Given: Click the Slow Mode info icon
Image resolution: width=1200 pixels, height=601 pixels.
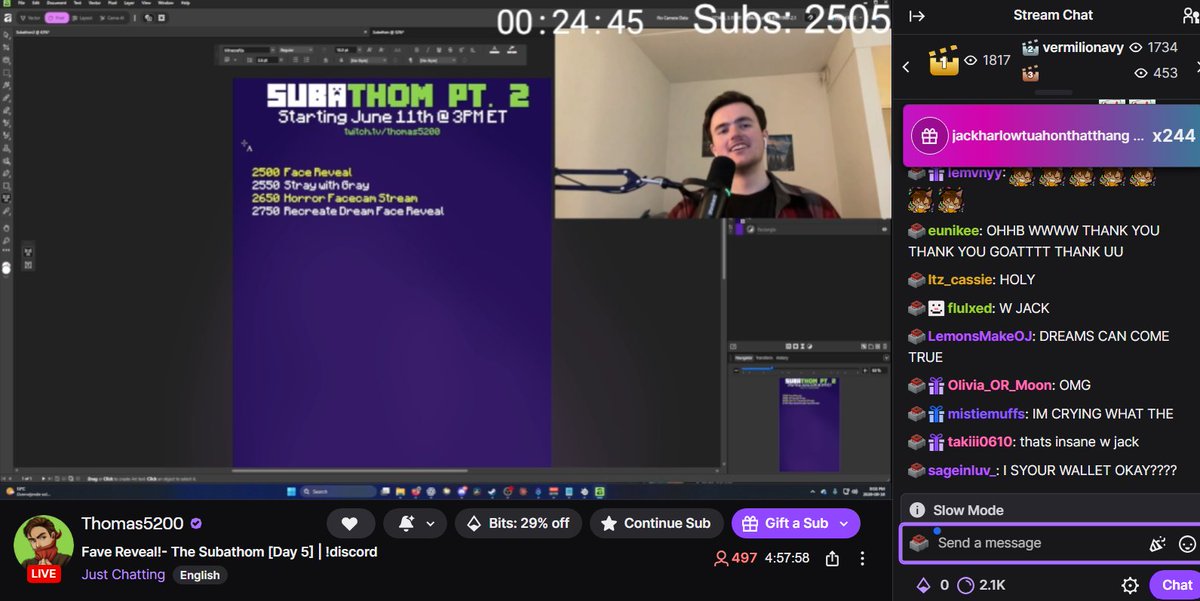Looking at the screenshot, I should (917, 510).
